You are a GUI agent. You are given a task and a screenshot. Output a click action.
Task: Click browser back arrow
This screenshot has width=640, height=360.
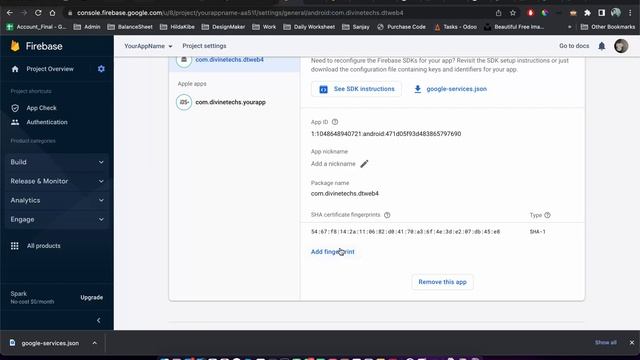pyautogui.click(x=10, y=13)
